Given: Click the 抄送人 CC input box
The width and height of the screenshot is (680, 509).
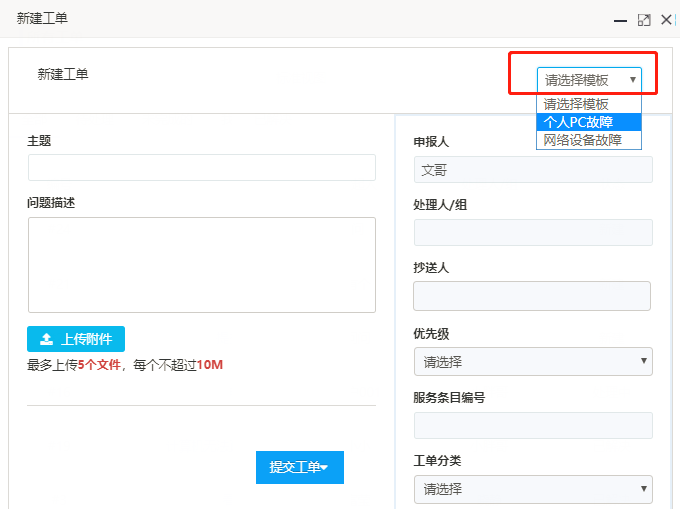Looking at the screenshot, I should (532, 296).
